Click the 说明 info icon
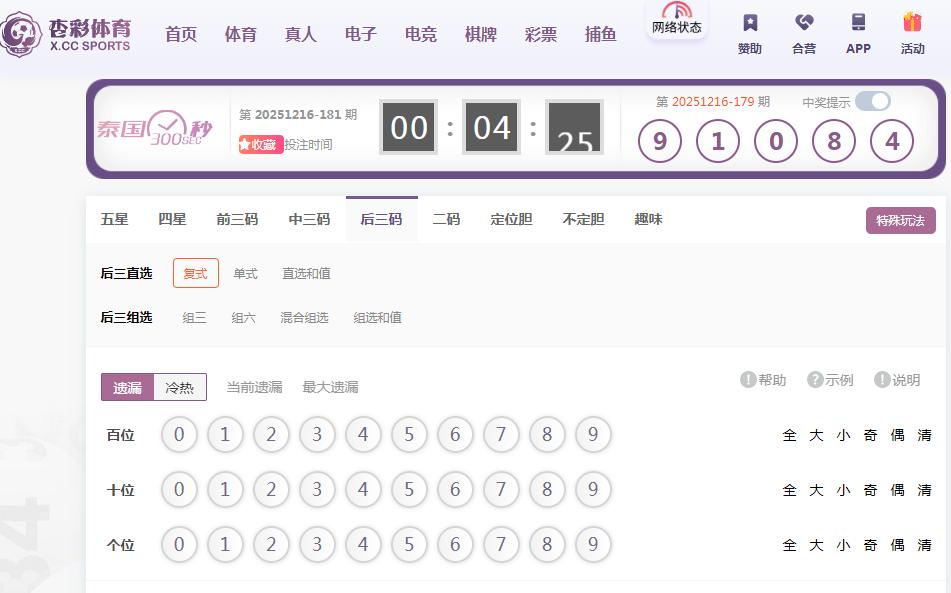The height and width of the screenshot is (593, 951). (882, 380)
